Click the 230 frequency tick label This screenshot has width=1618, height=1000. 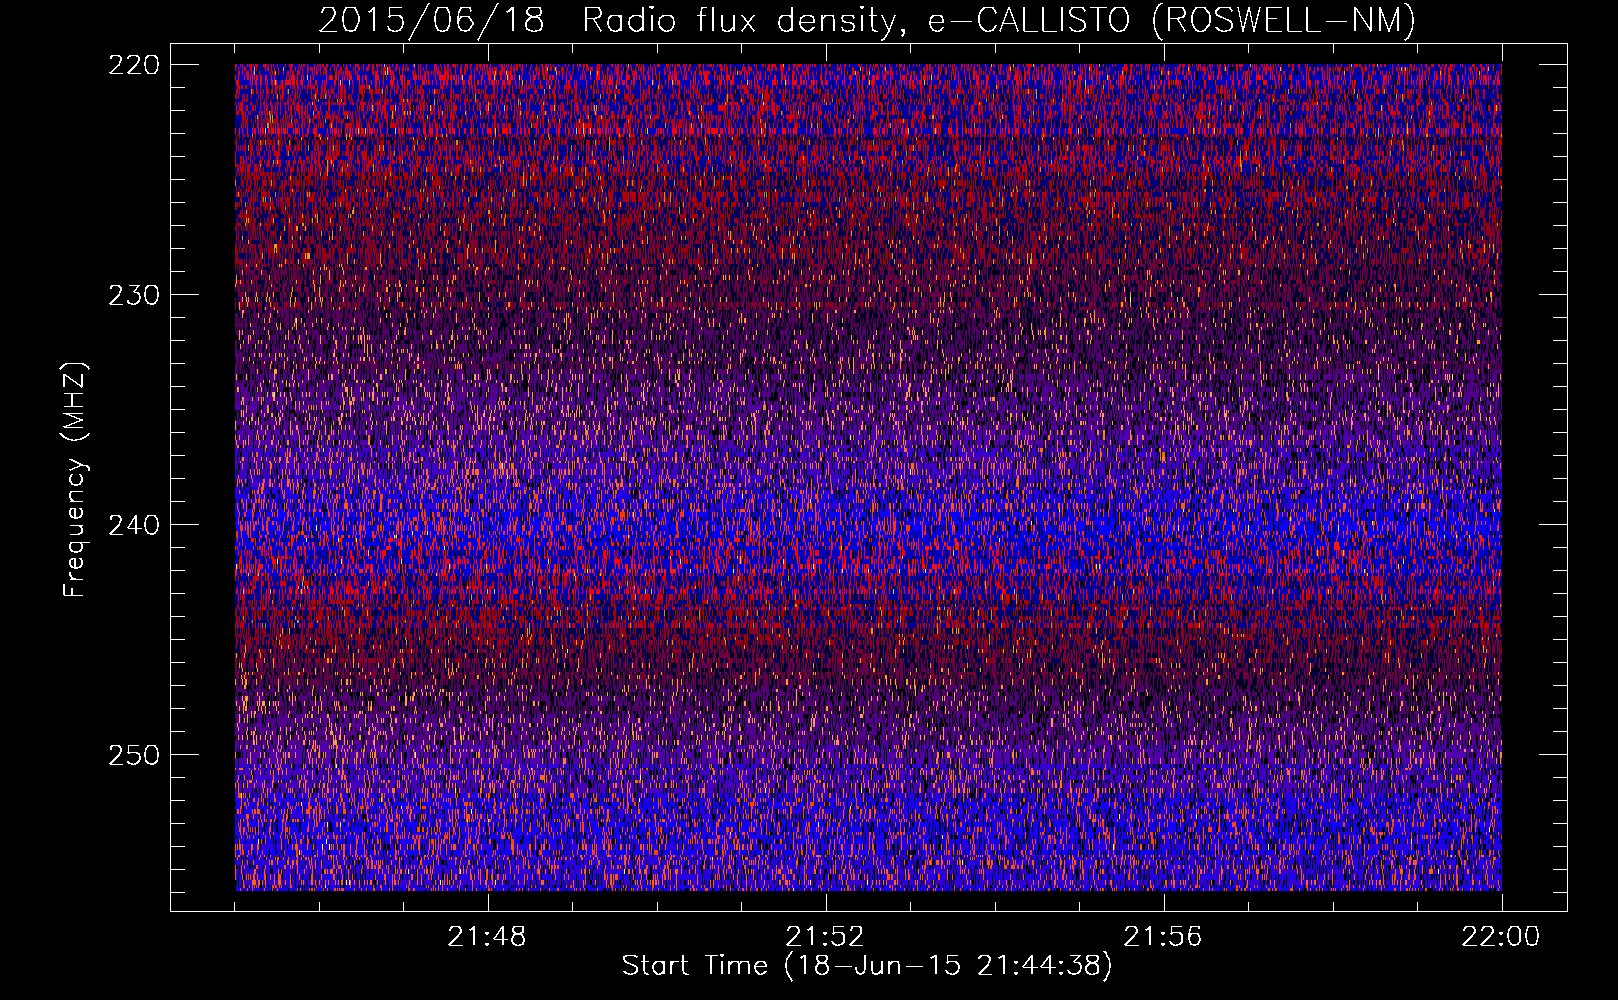[133, 295]
